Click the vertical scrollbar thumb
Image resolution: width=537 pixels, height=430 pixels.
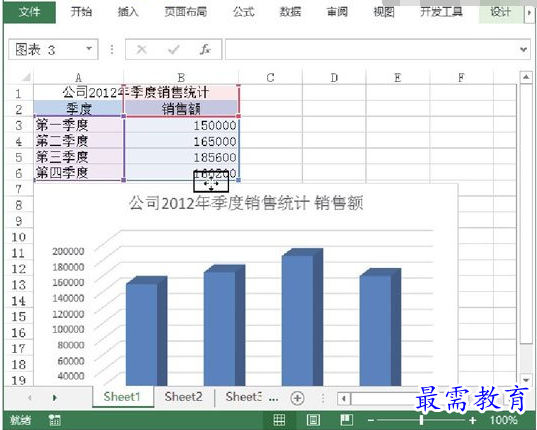[526, 213]
